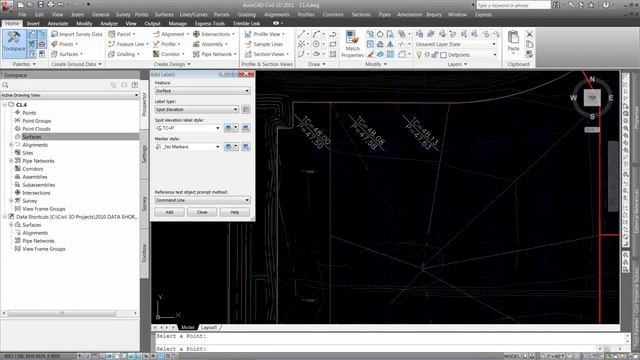
Task: Select Surfaces in Prospector tree
Action: [32, 137]
